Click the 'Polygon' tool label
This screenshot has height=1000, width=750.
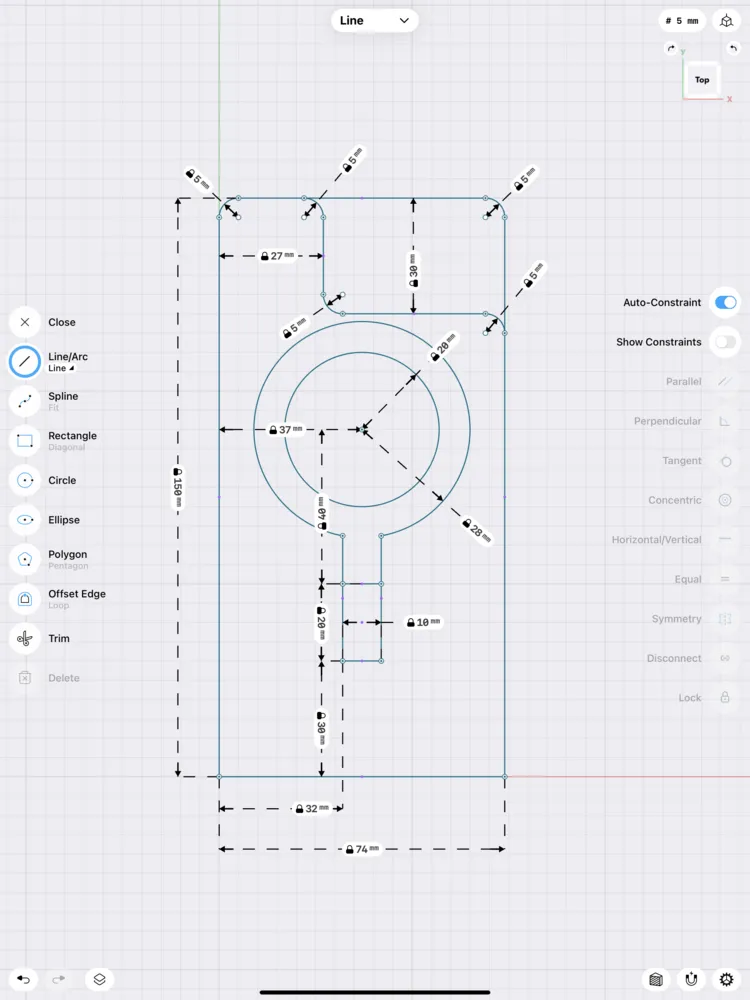click(68, 554)
